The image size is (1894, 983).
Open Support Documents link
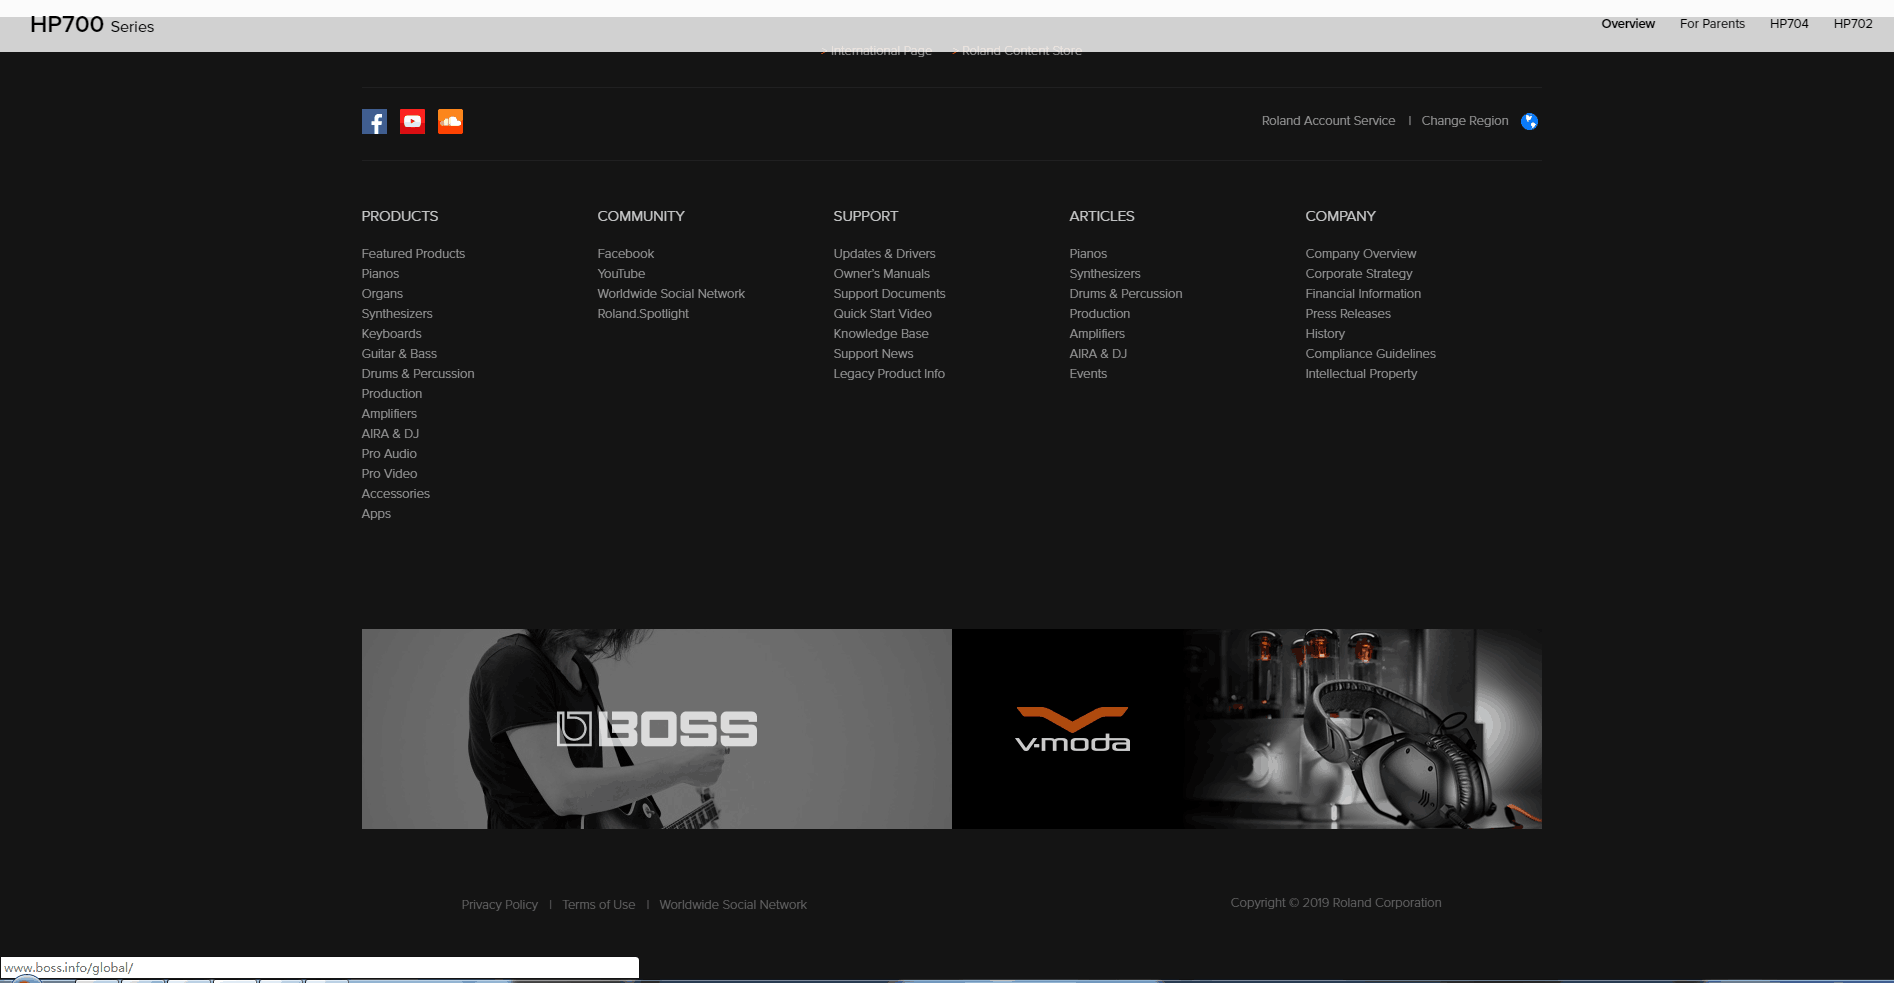[889, 294]
